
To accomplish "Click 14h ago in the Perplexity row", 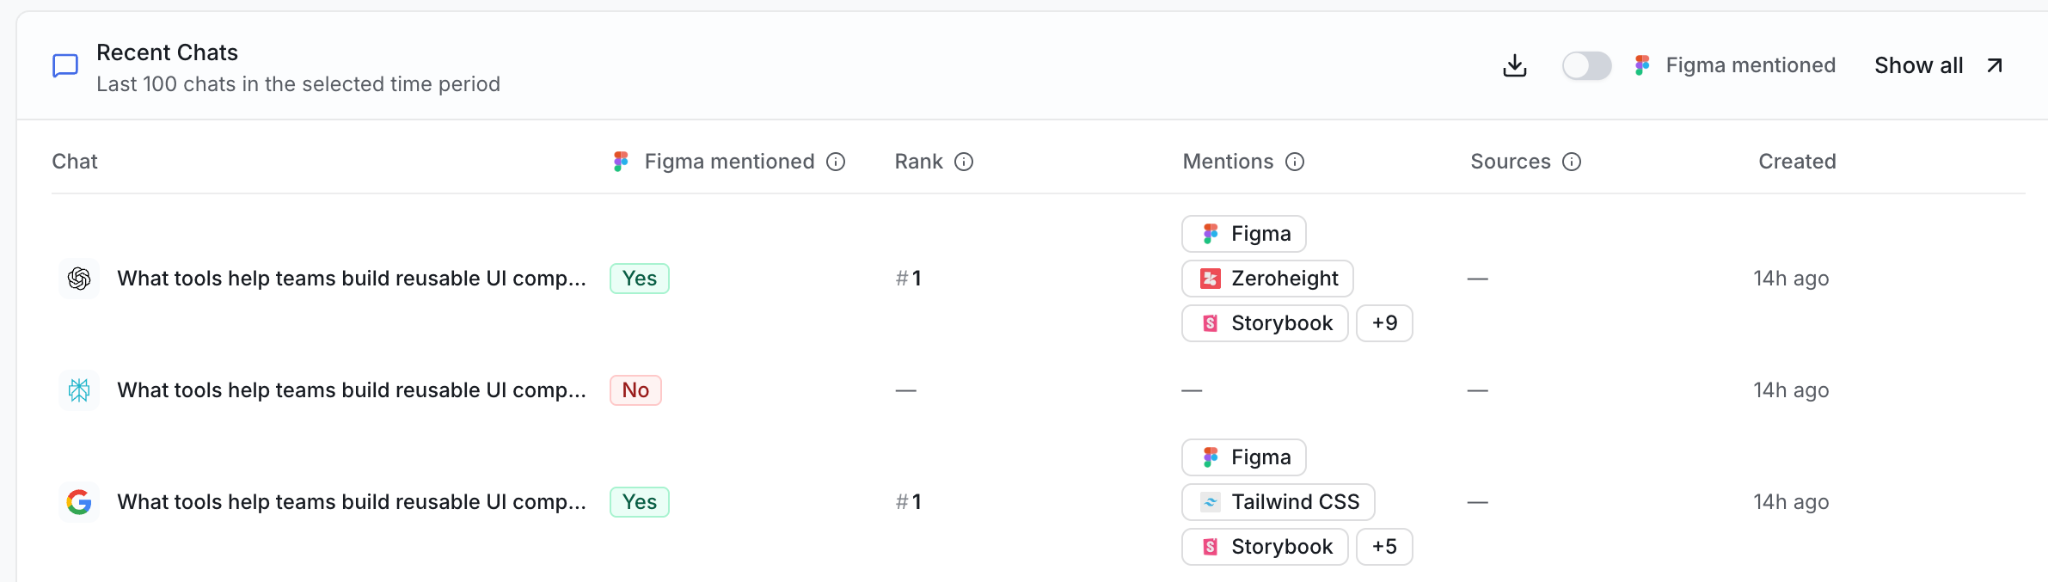I will tap(1791, 390).
